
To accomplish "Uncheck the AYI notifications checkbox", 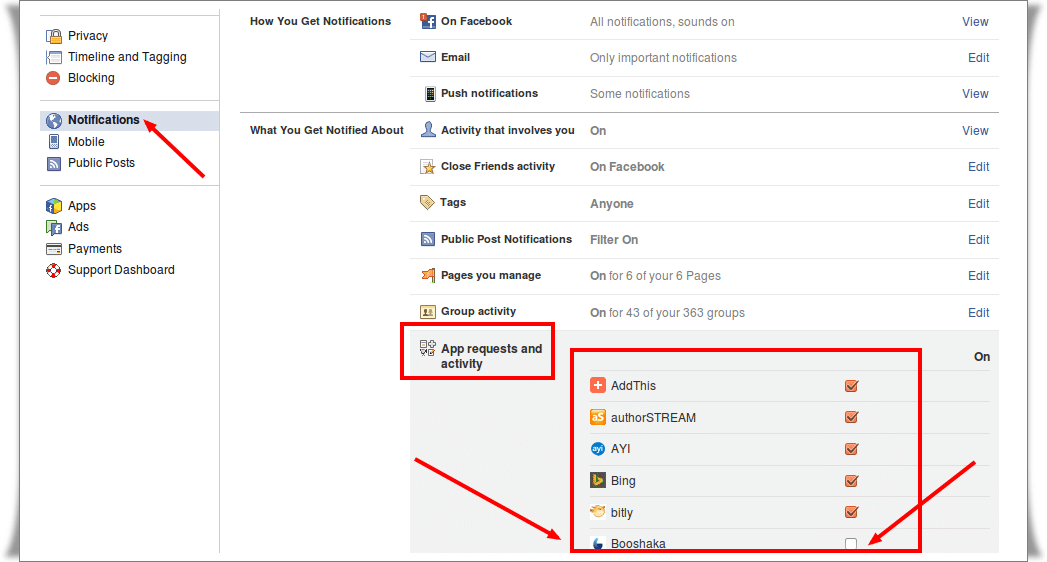I will [851, 449].
